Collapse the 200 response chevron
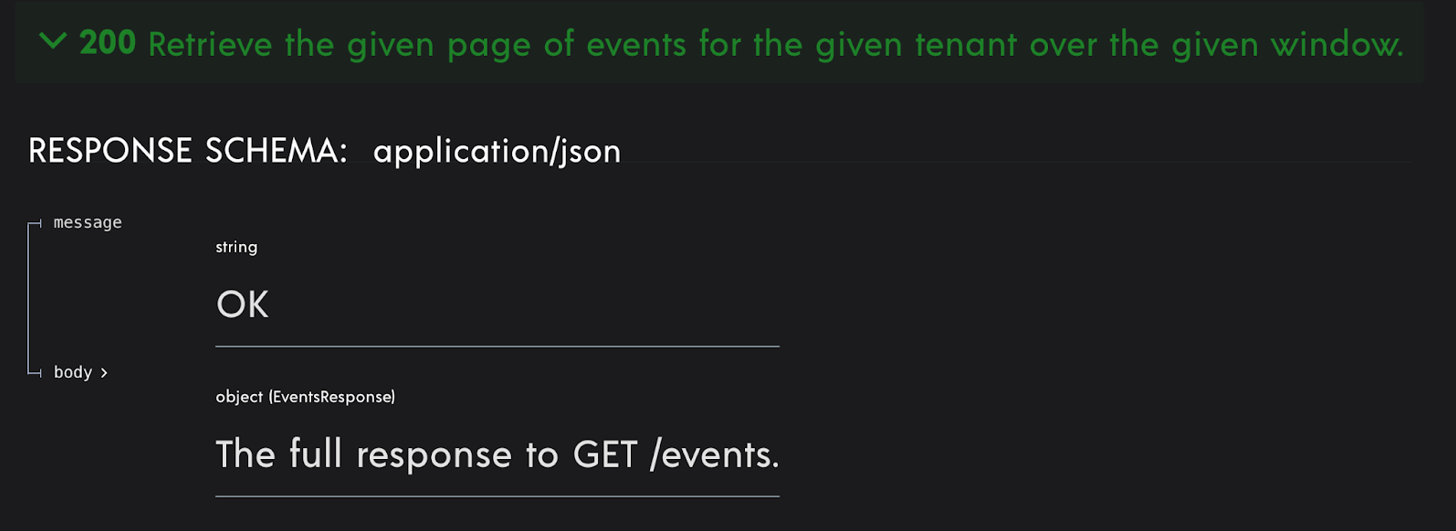This screenshot has width=1456, height=531. [53, 42]
